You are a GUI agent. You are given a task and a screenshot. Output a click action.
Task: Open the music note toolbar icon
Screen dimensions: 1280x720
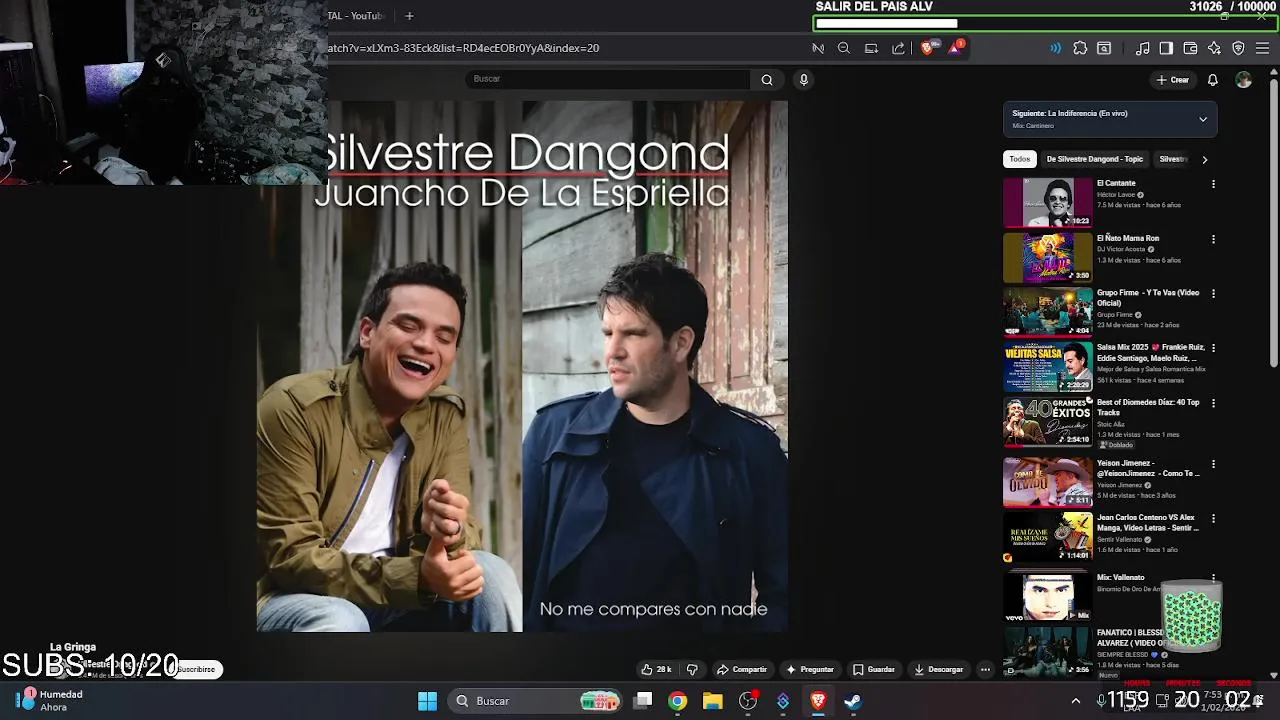click(1143, 48)
